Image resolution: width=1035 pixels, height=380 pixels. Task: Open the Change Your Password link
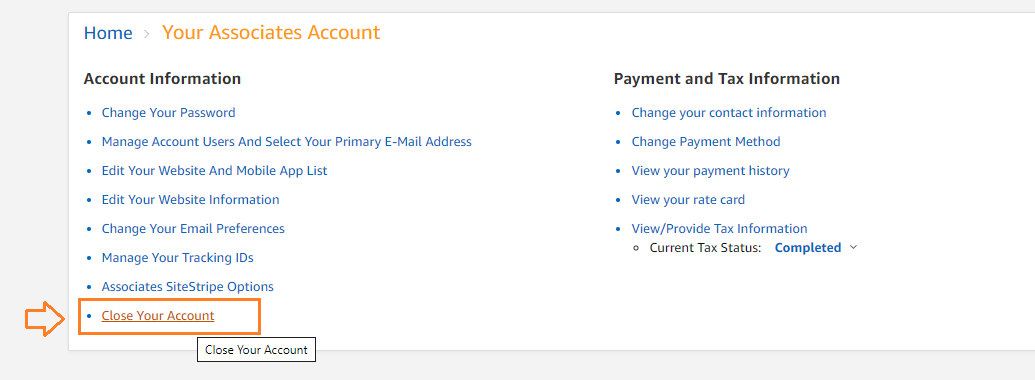click(x=168, y=113)
